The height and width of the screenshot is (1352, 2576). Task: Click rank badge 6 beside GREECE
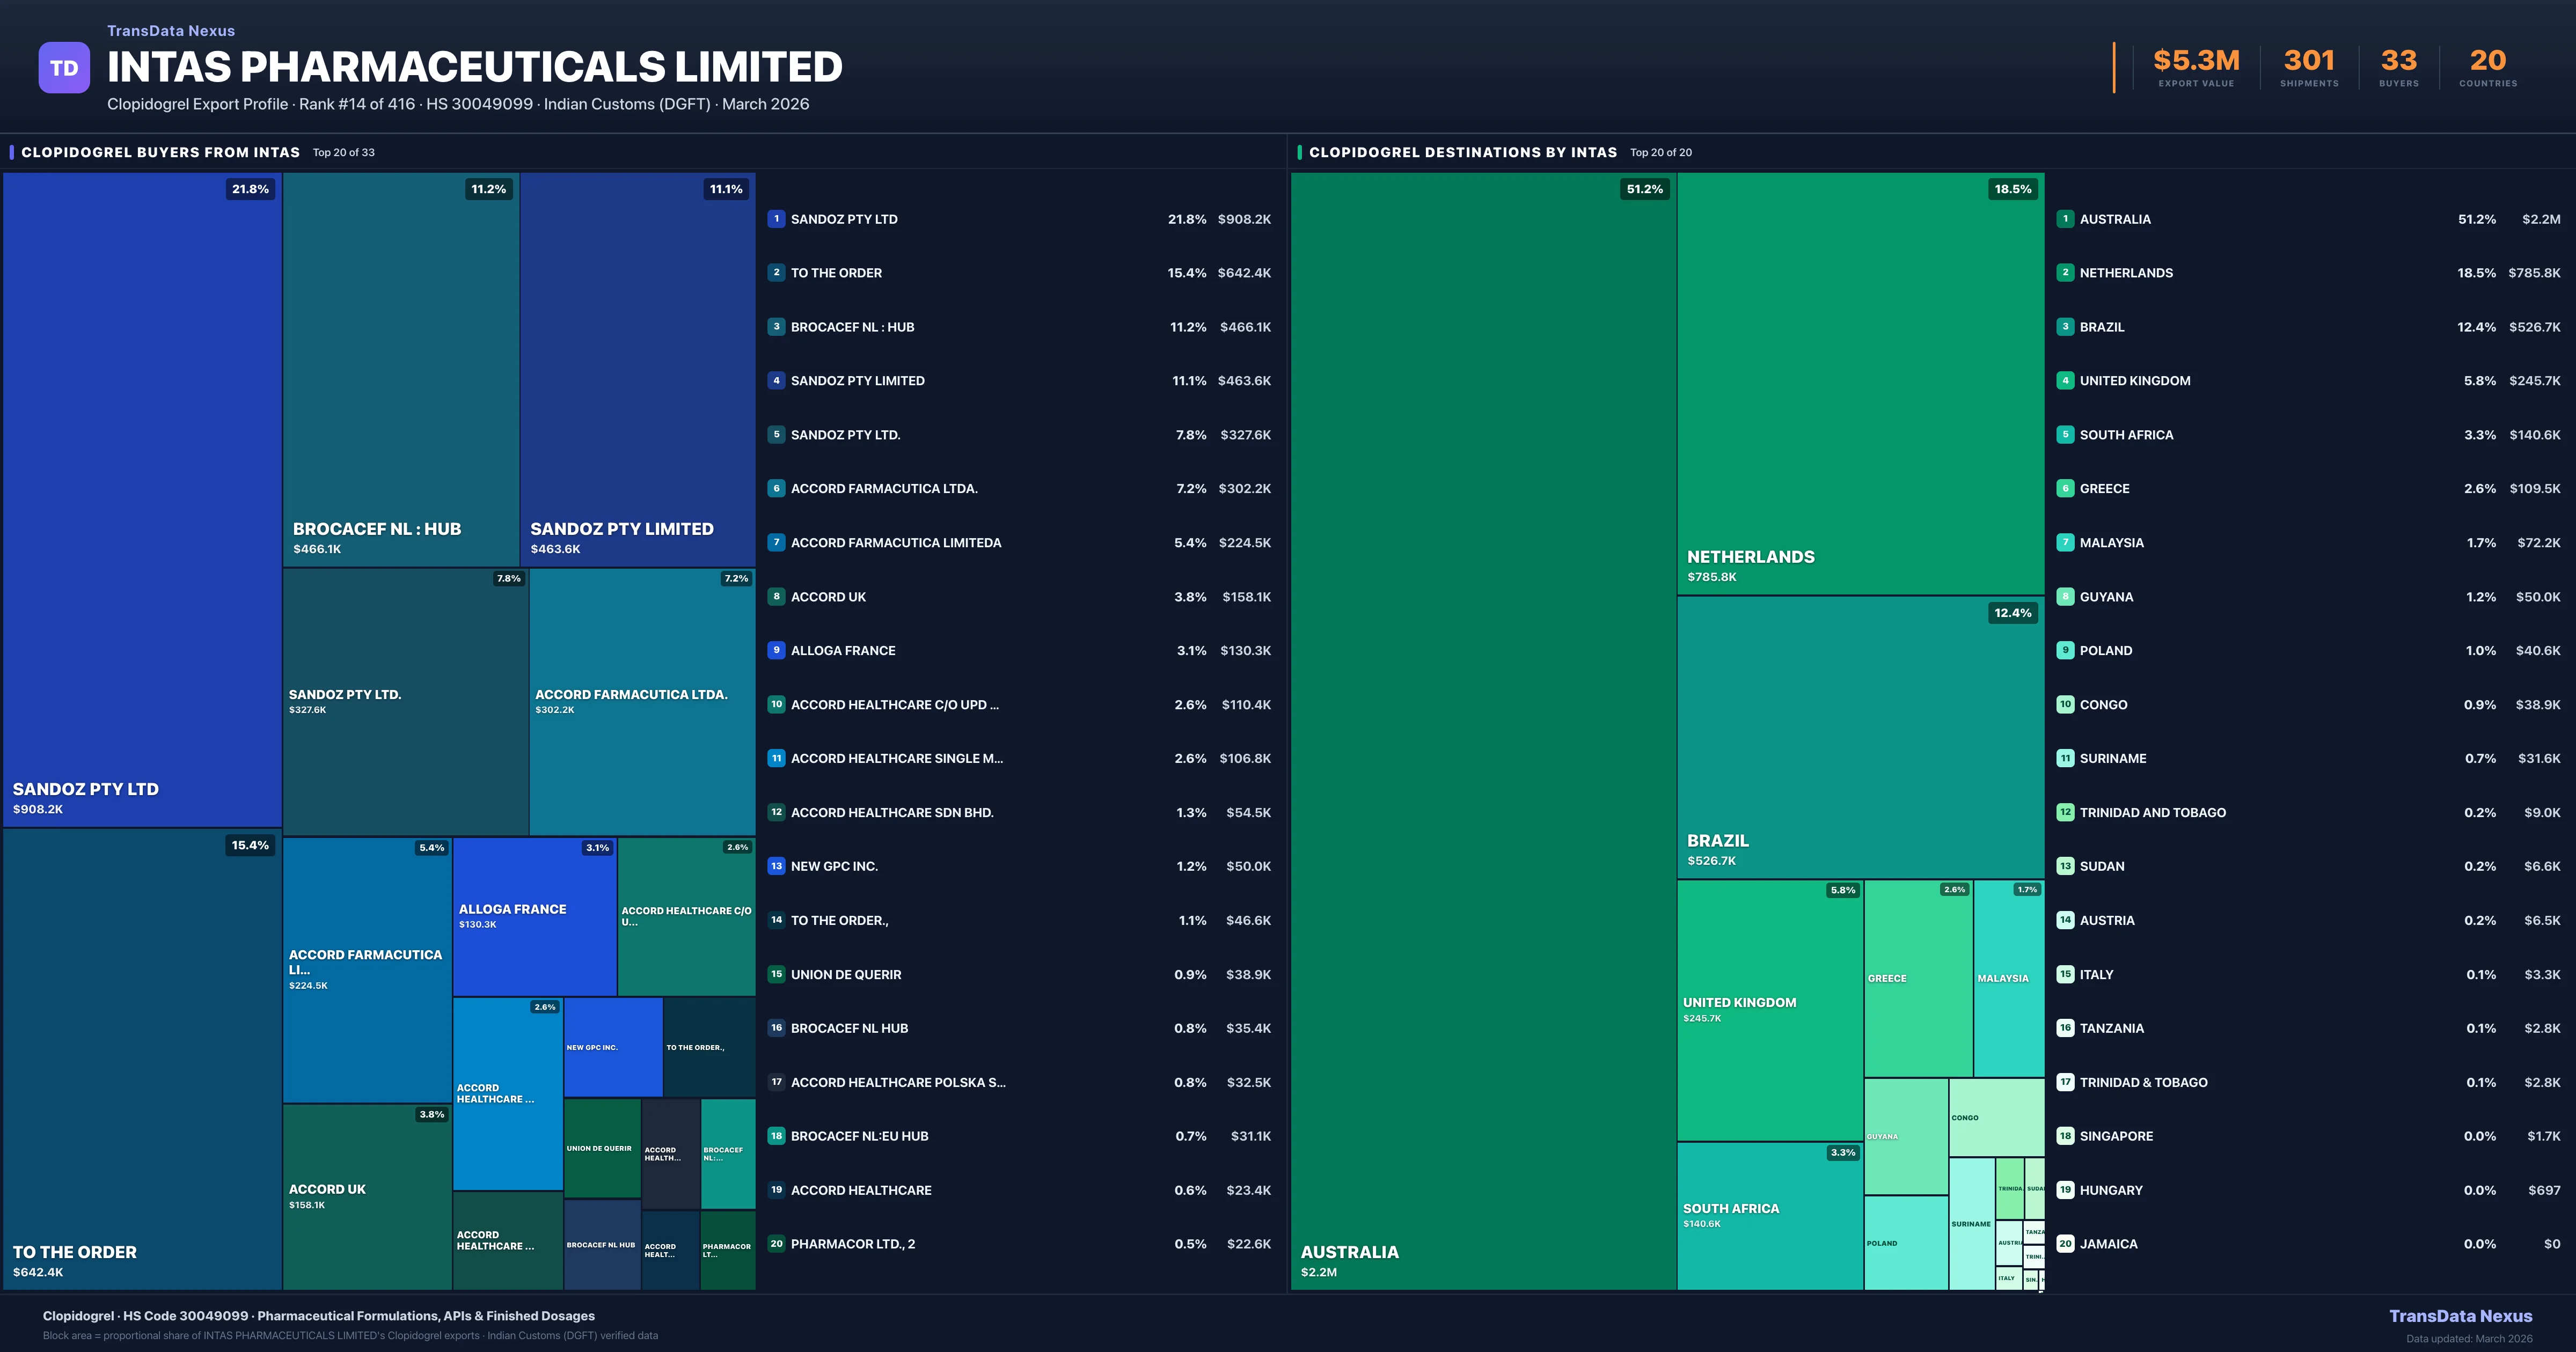coord(2065,489)
